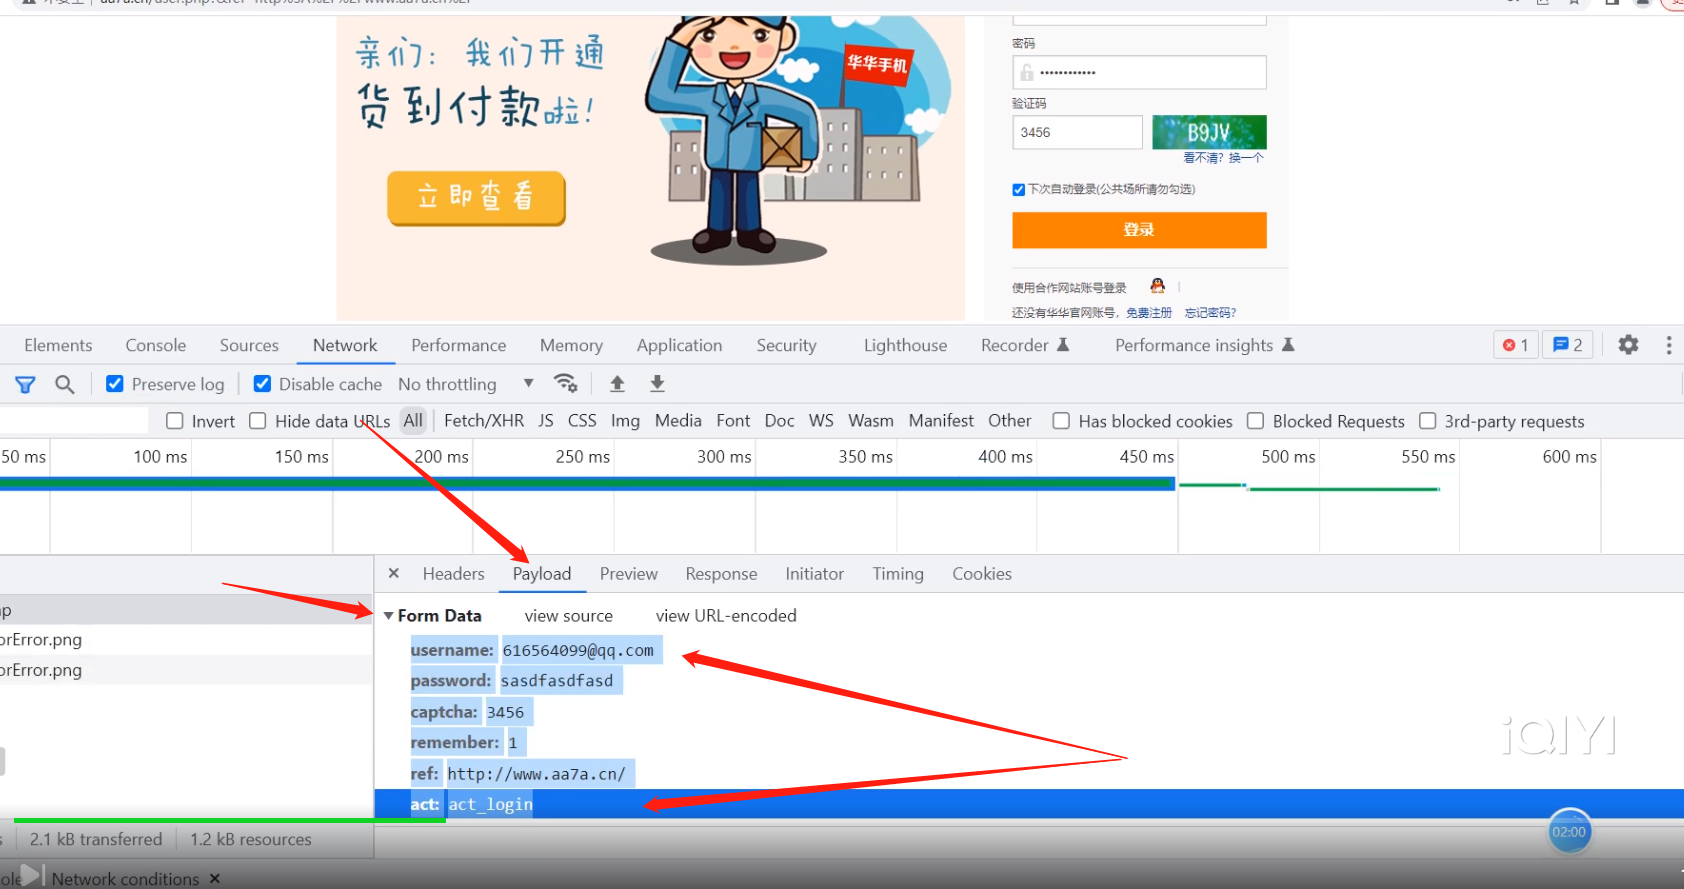1684x889 pixels.
Task: Filter requests by Fetch/XHR
Action: [x=484, y=421]
